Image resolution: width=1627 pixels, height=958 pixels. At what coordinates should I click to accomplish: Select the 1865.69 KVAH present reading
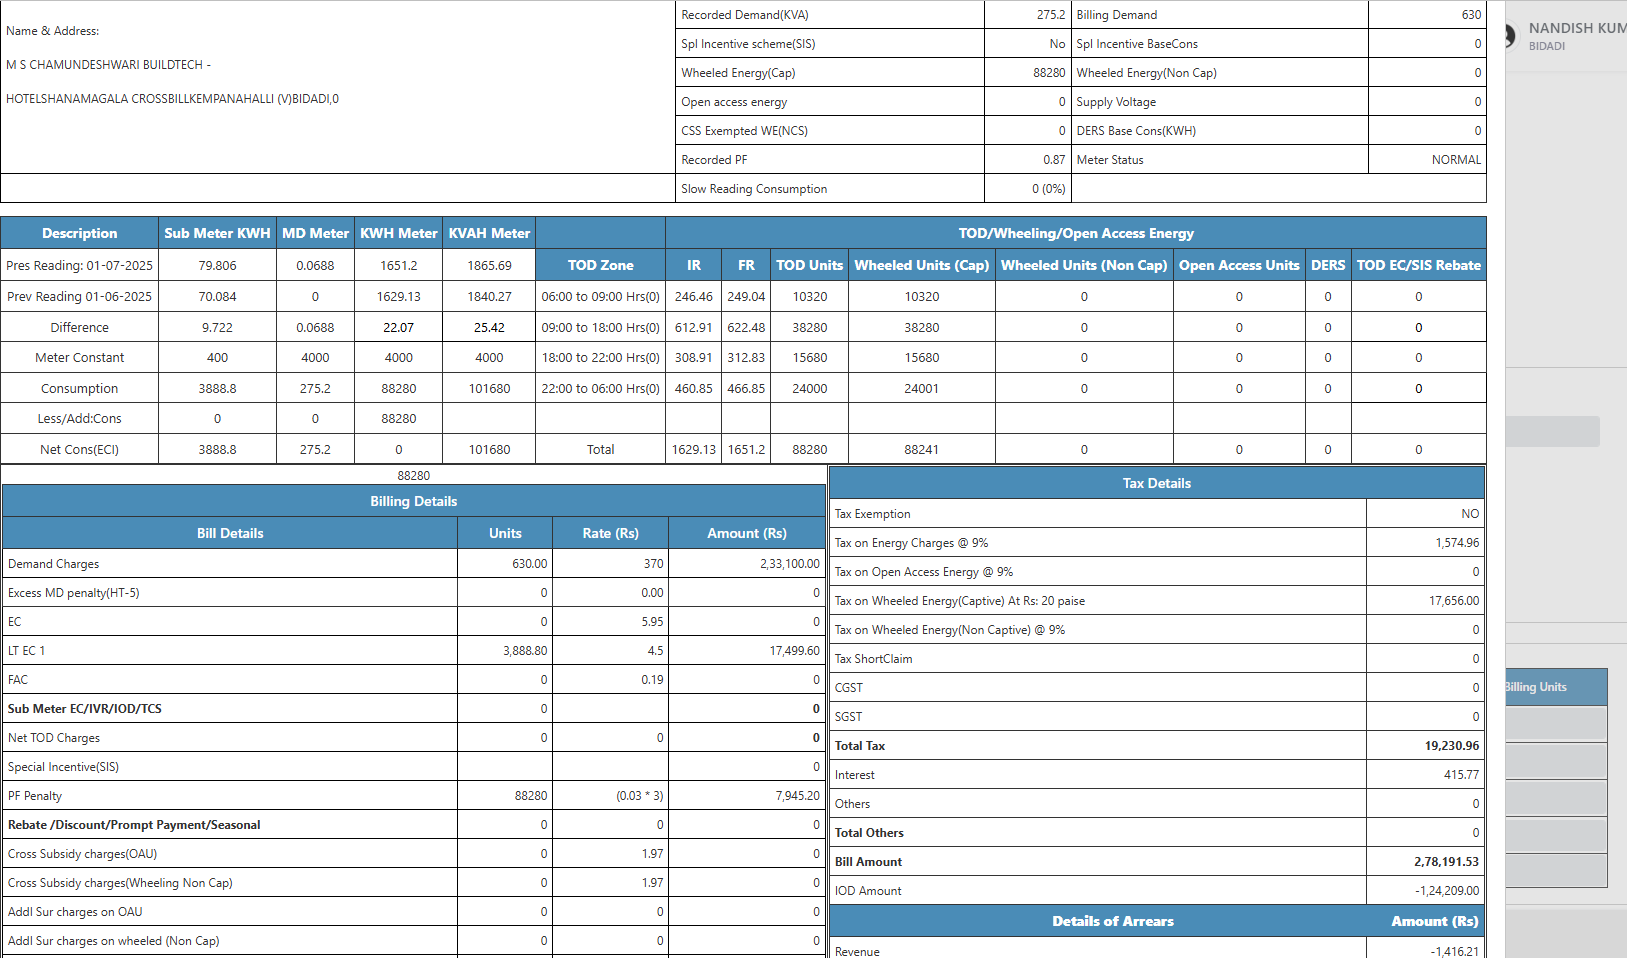tap(489, 266)
